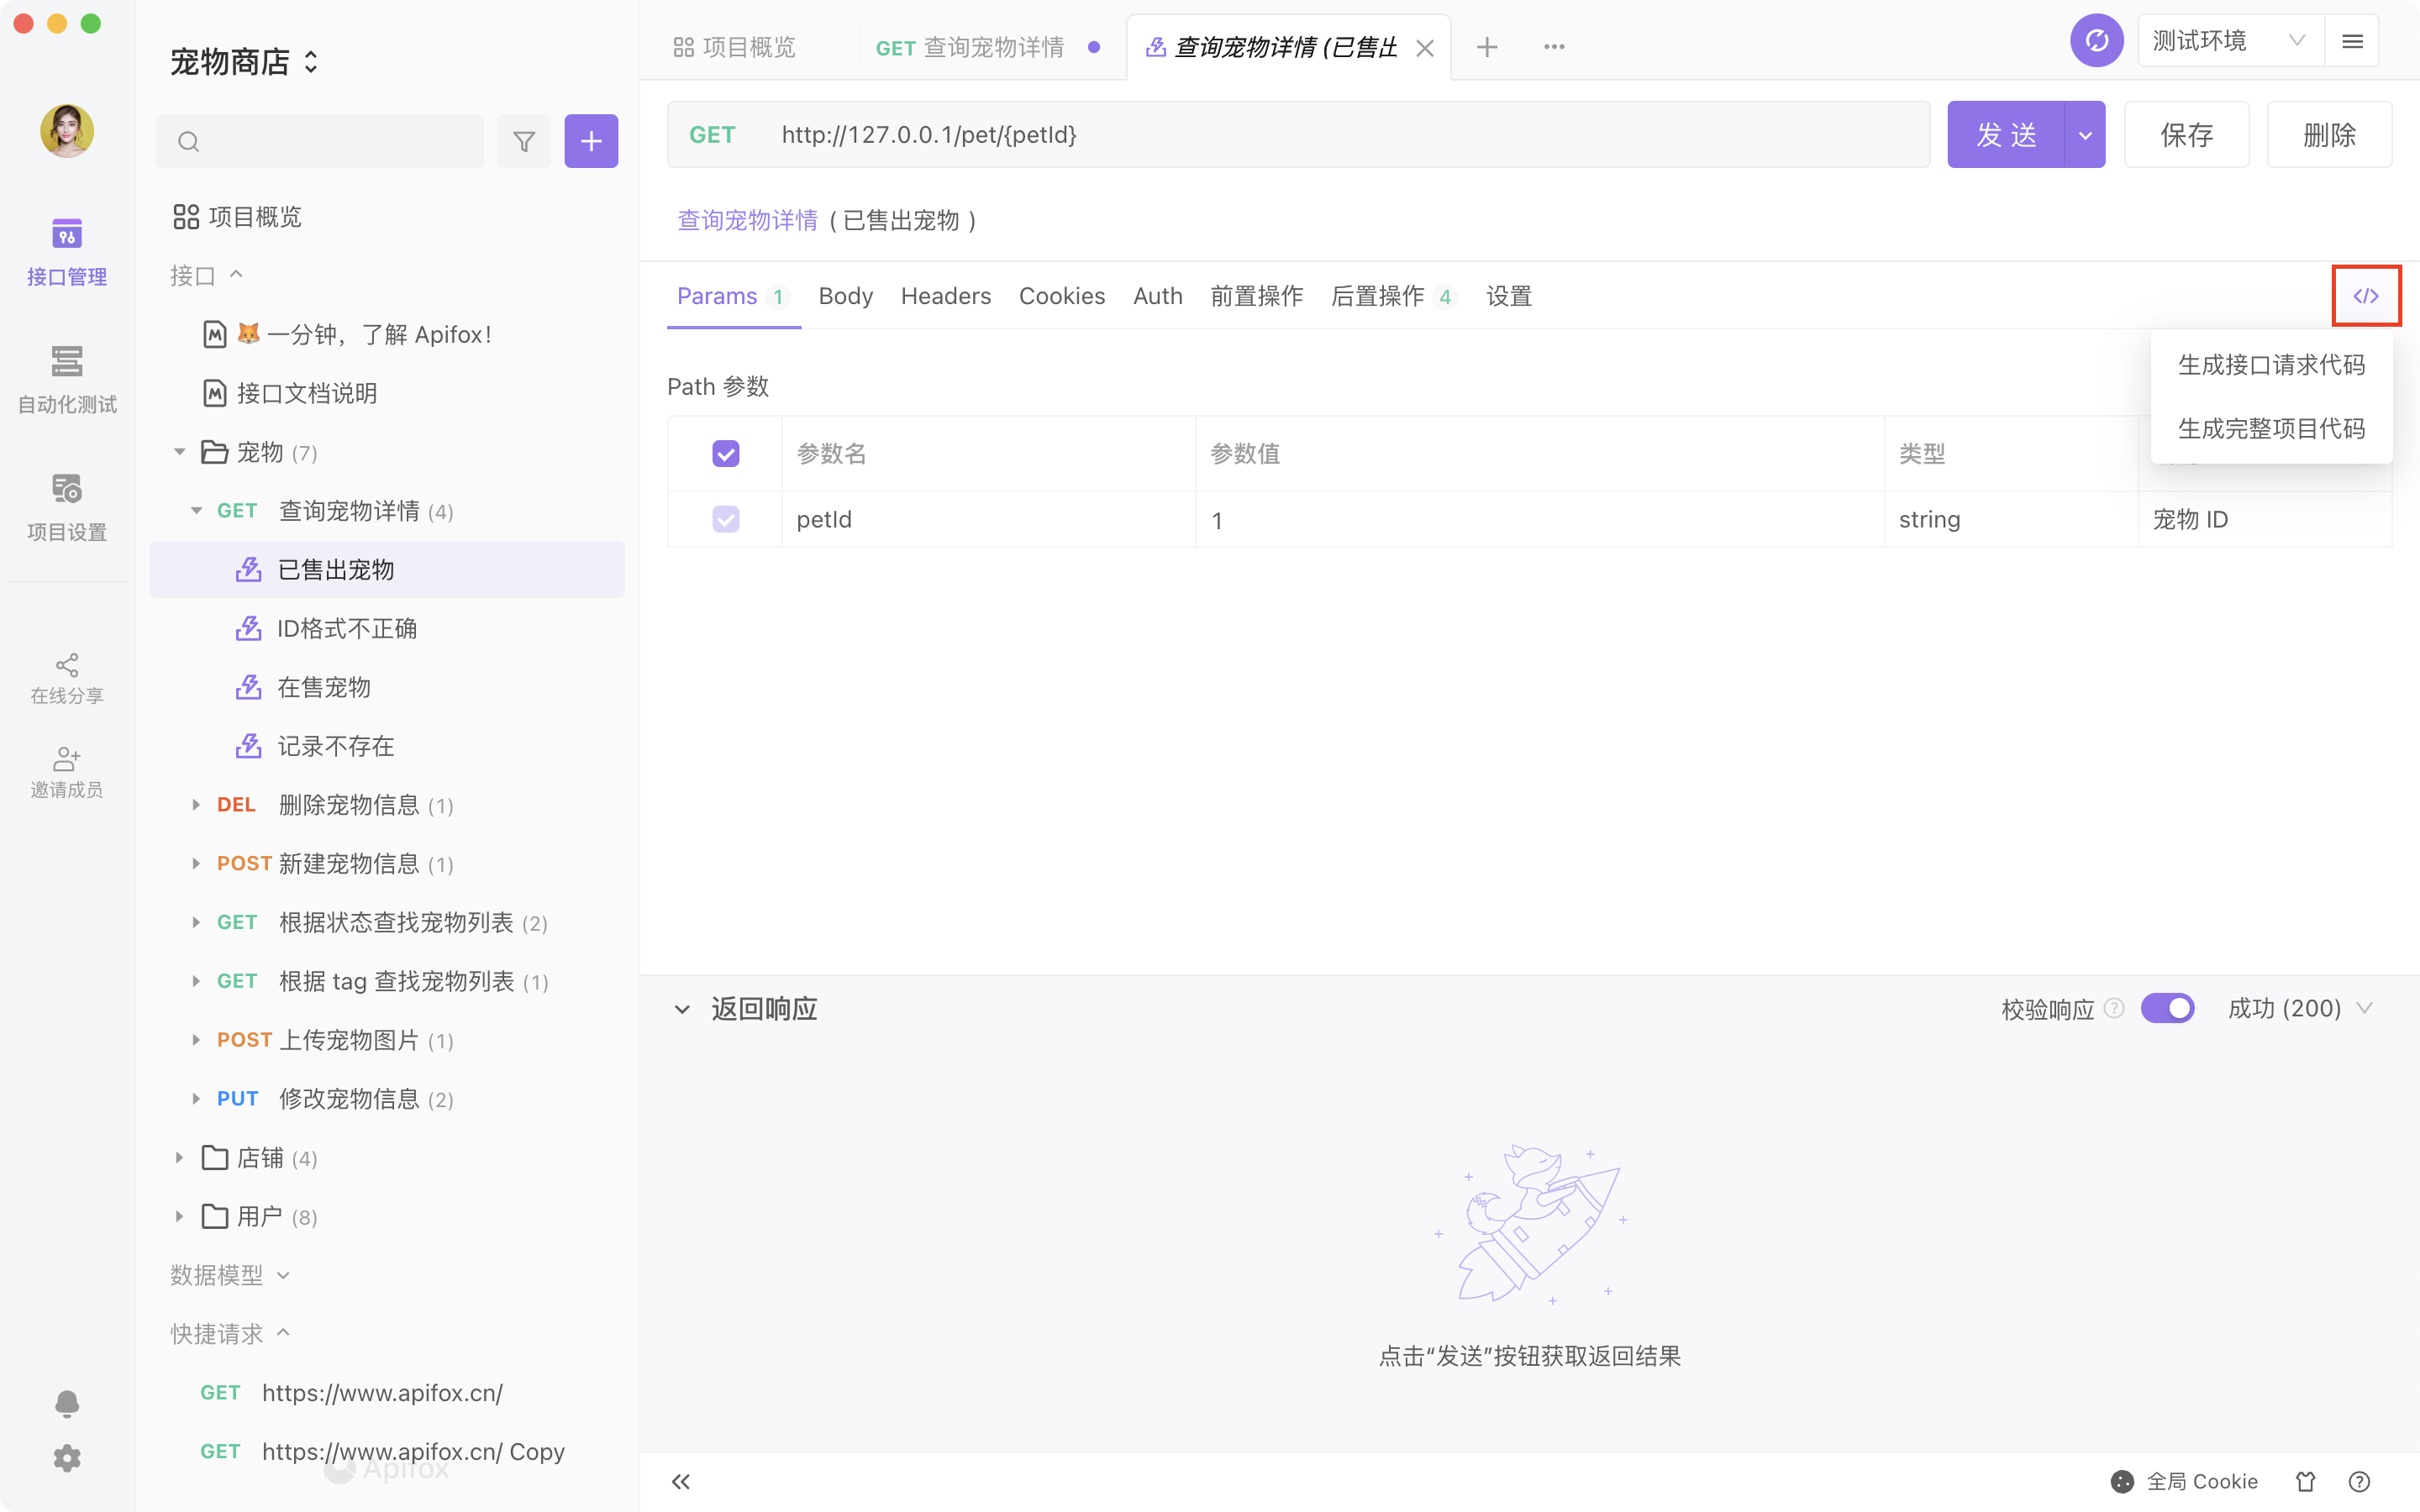Click the circular sync icon near 测试环境

[2096, 40]
